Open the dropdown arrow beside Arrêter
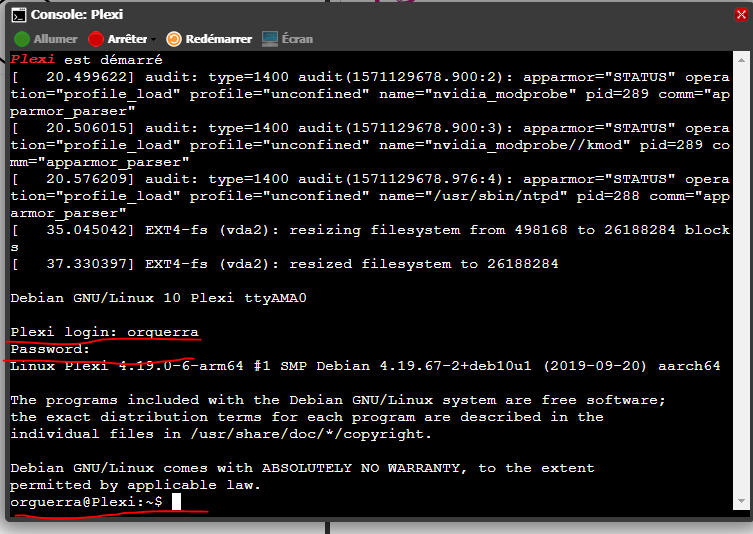This screenshot has width=753, height=534. tap(154, 39)
